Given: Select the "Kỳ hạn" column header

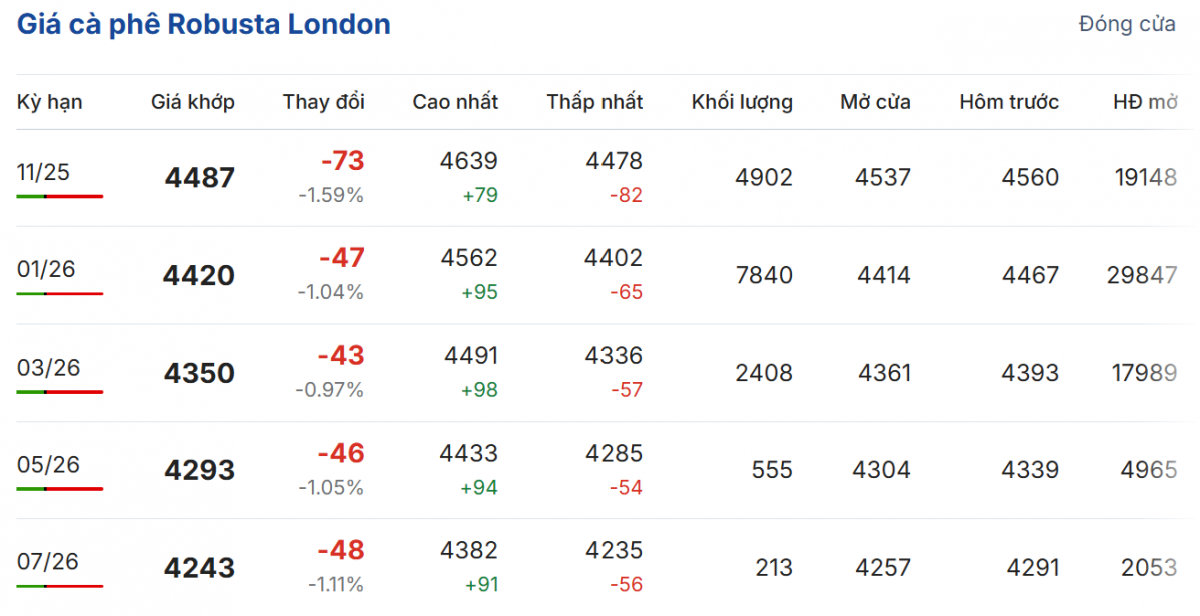Looking at the screenshot, I should (50, 102).
